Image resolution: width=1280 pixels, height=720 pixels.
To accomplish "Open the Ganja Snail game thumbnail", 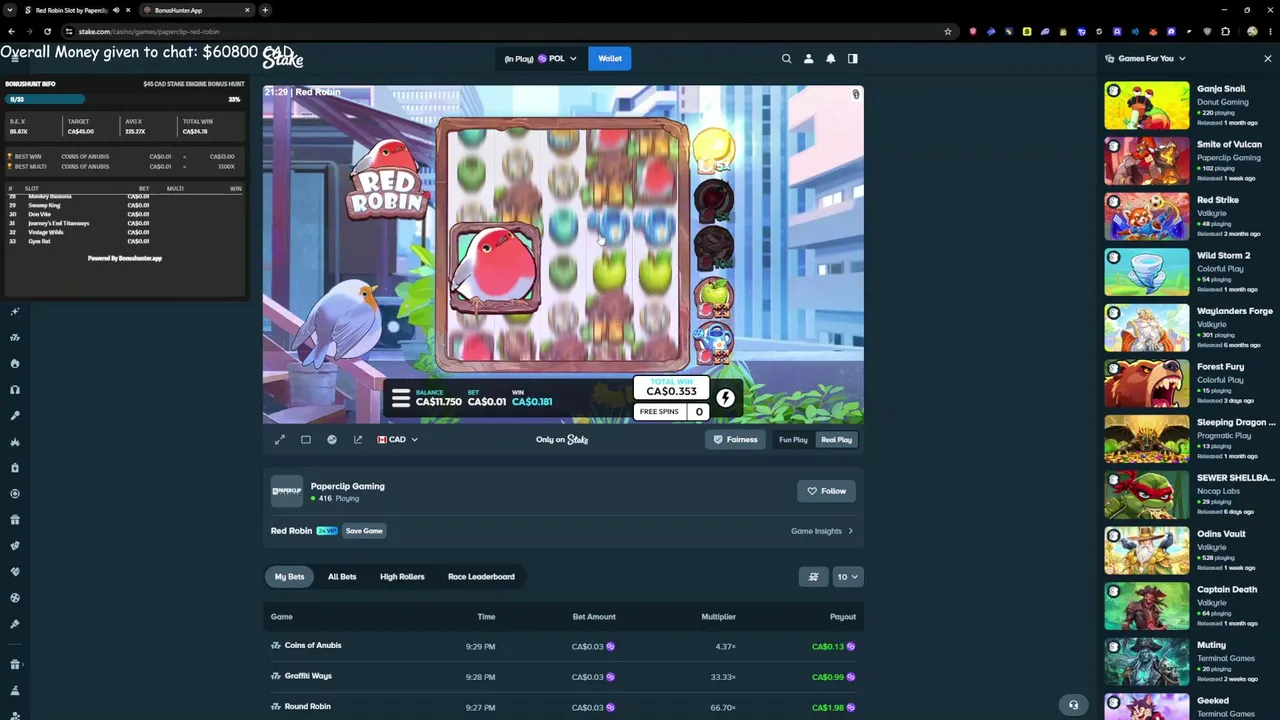I will point(1147,105).
